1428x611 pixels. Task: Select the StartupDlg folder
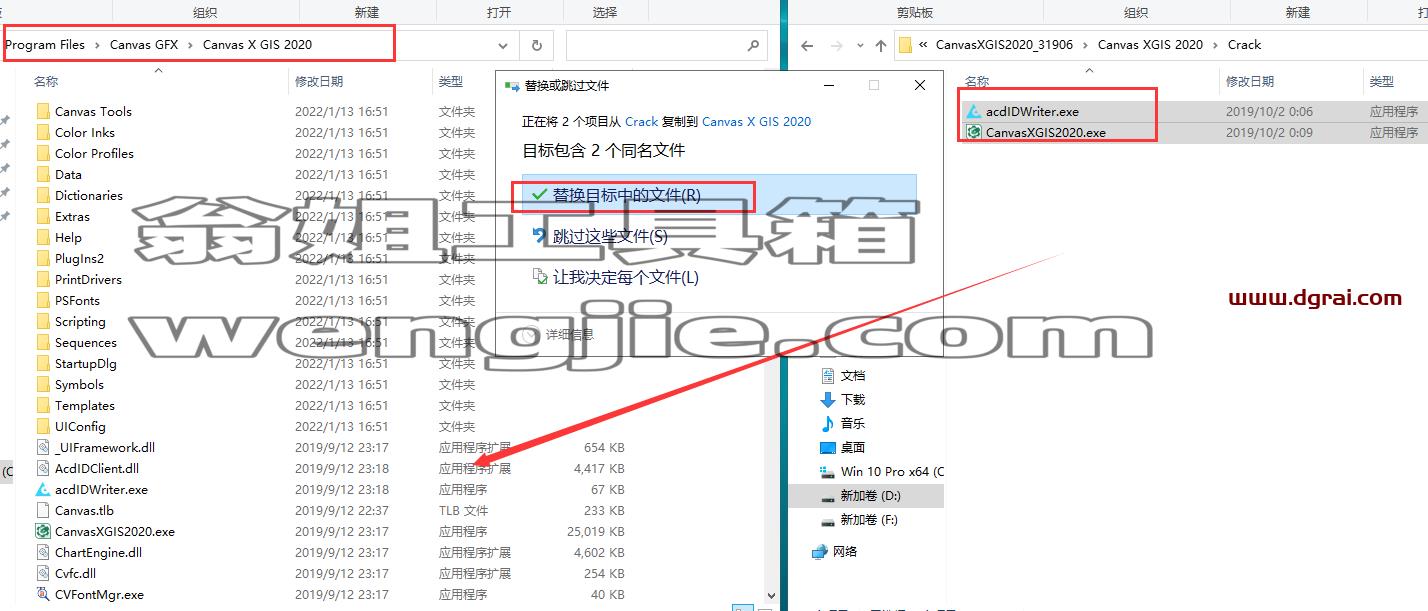86,363
